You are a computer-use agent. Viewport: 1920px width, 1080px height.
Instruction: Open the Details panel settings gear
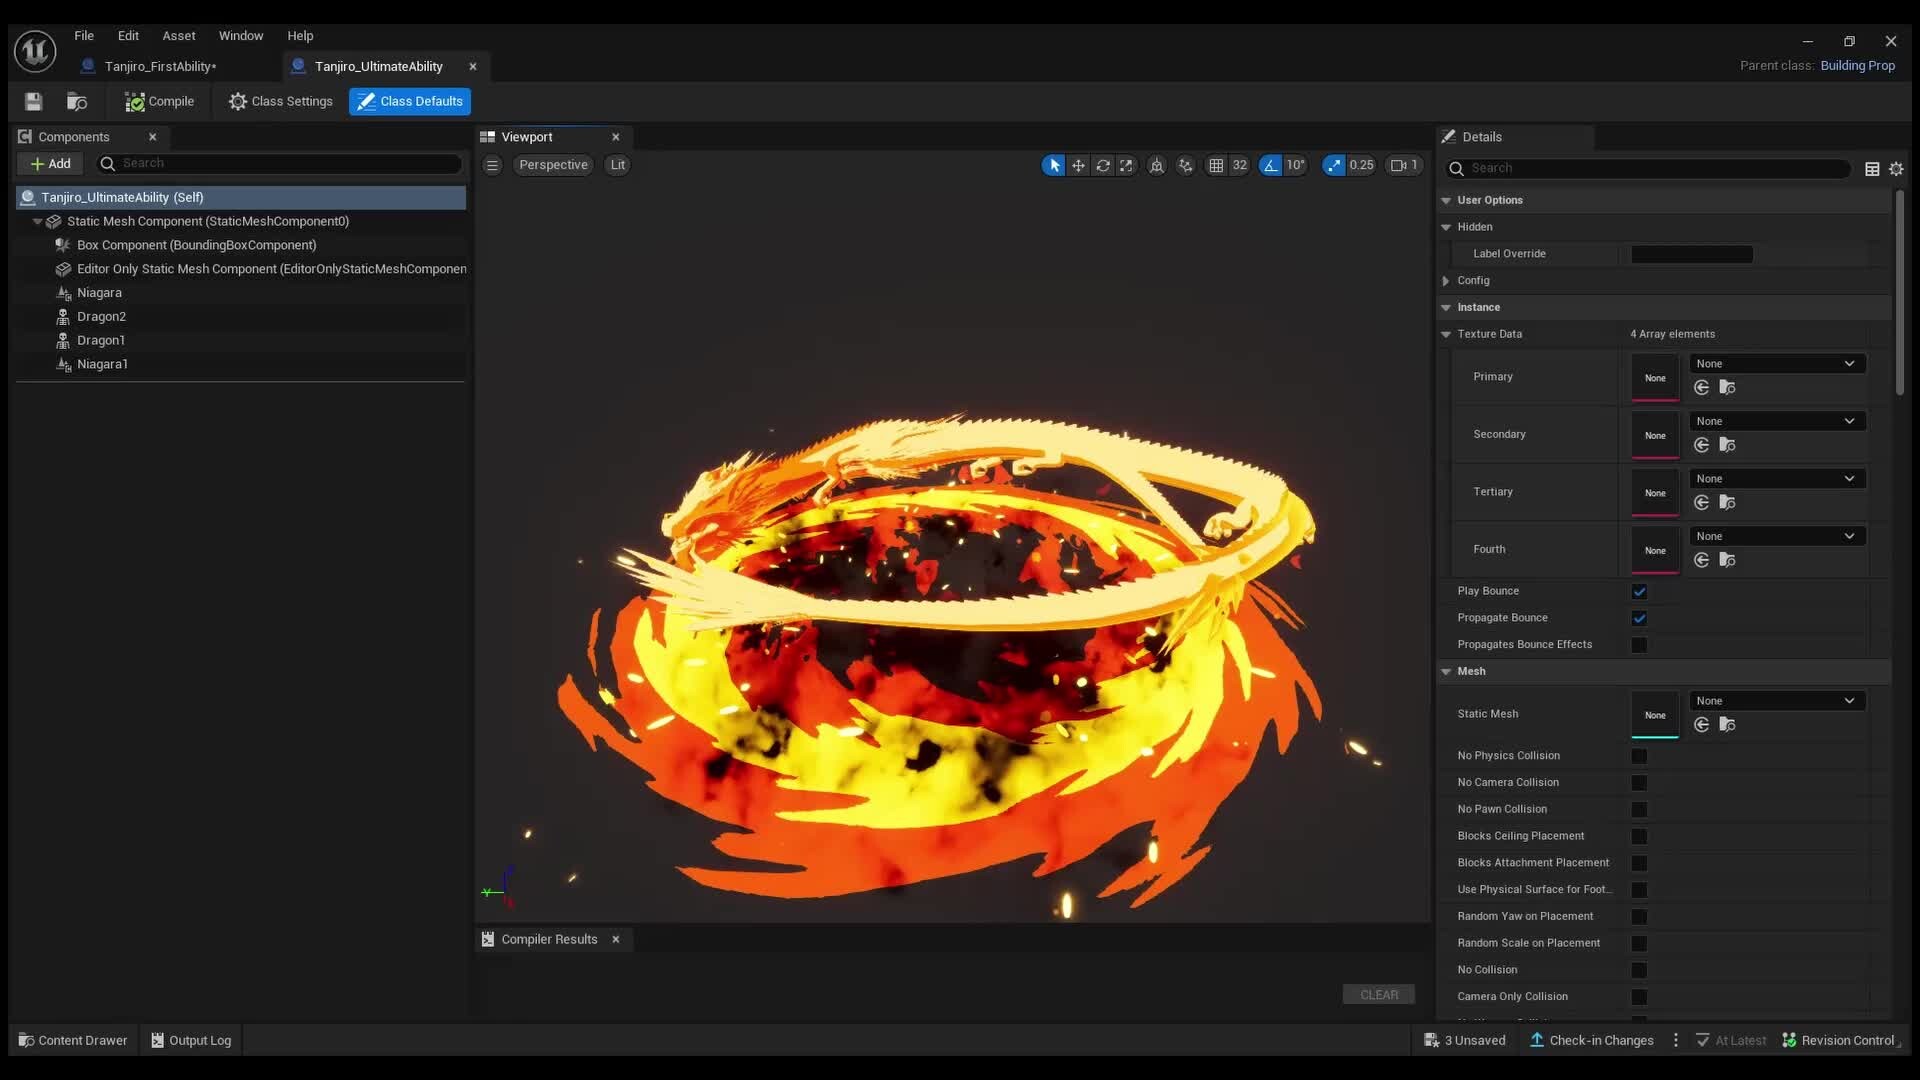pyautogui.click(x=1897, y=168)
